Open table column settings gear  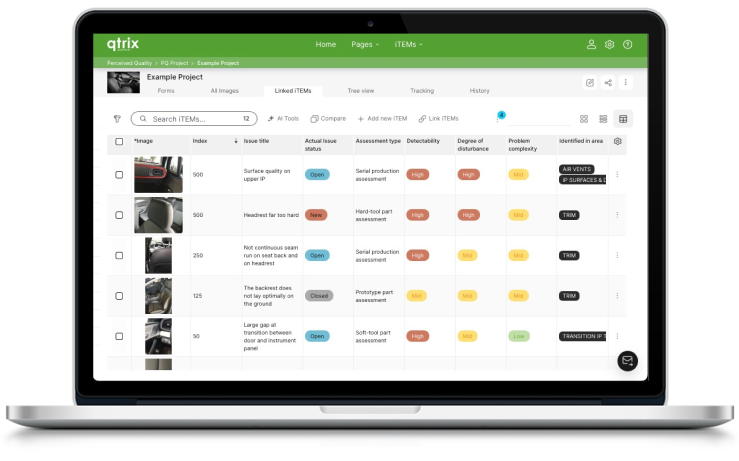pyautogui.click(x=618, y=141)
